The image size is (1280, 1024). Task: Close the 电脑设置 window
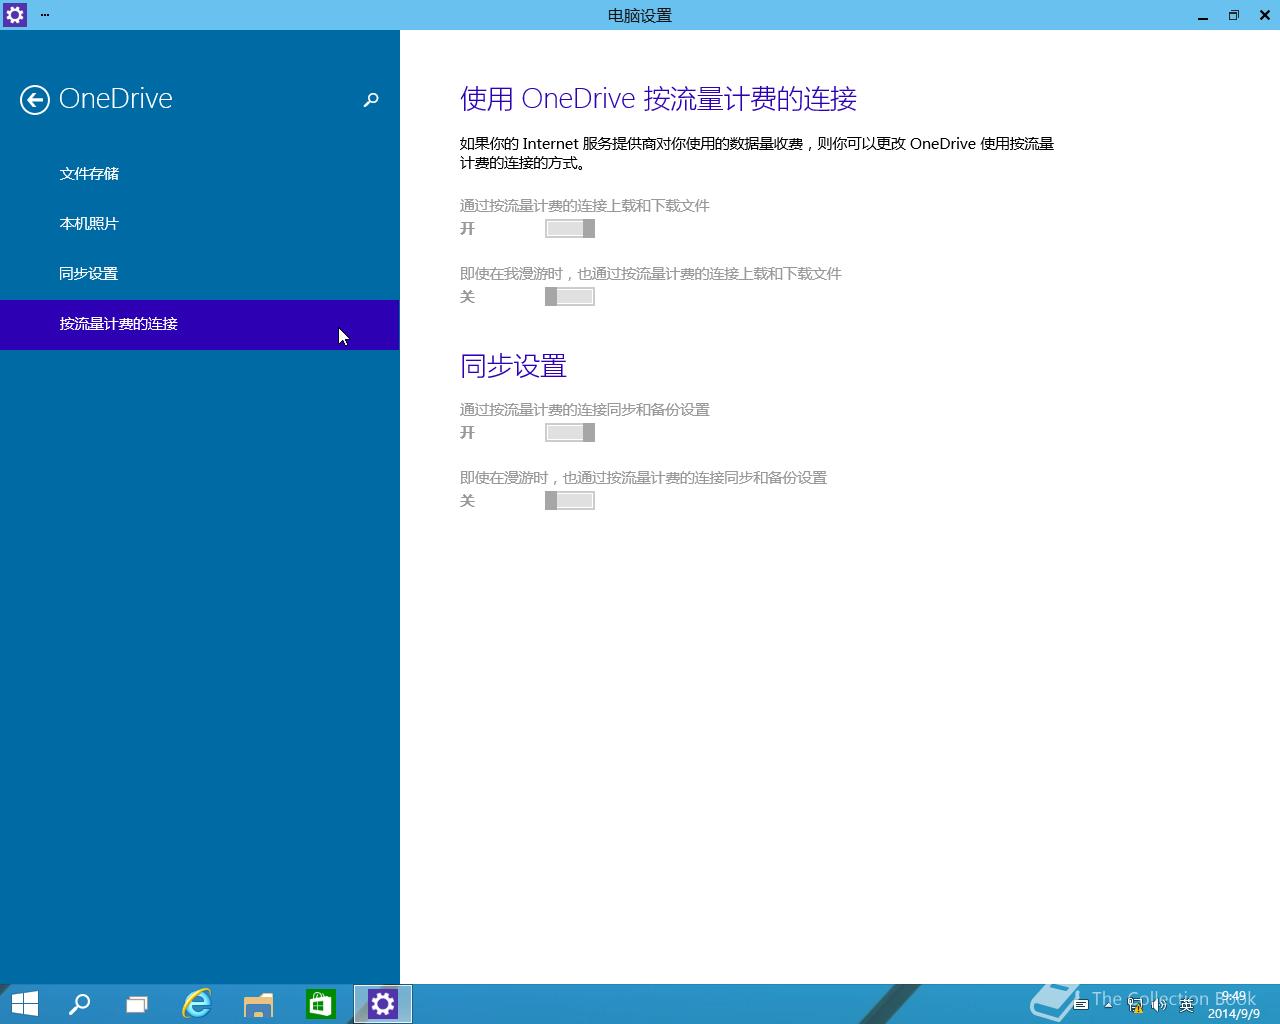[1265, 15]
